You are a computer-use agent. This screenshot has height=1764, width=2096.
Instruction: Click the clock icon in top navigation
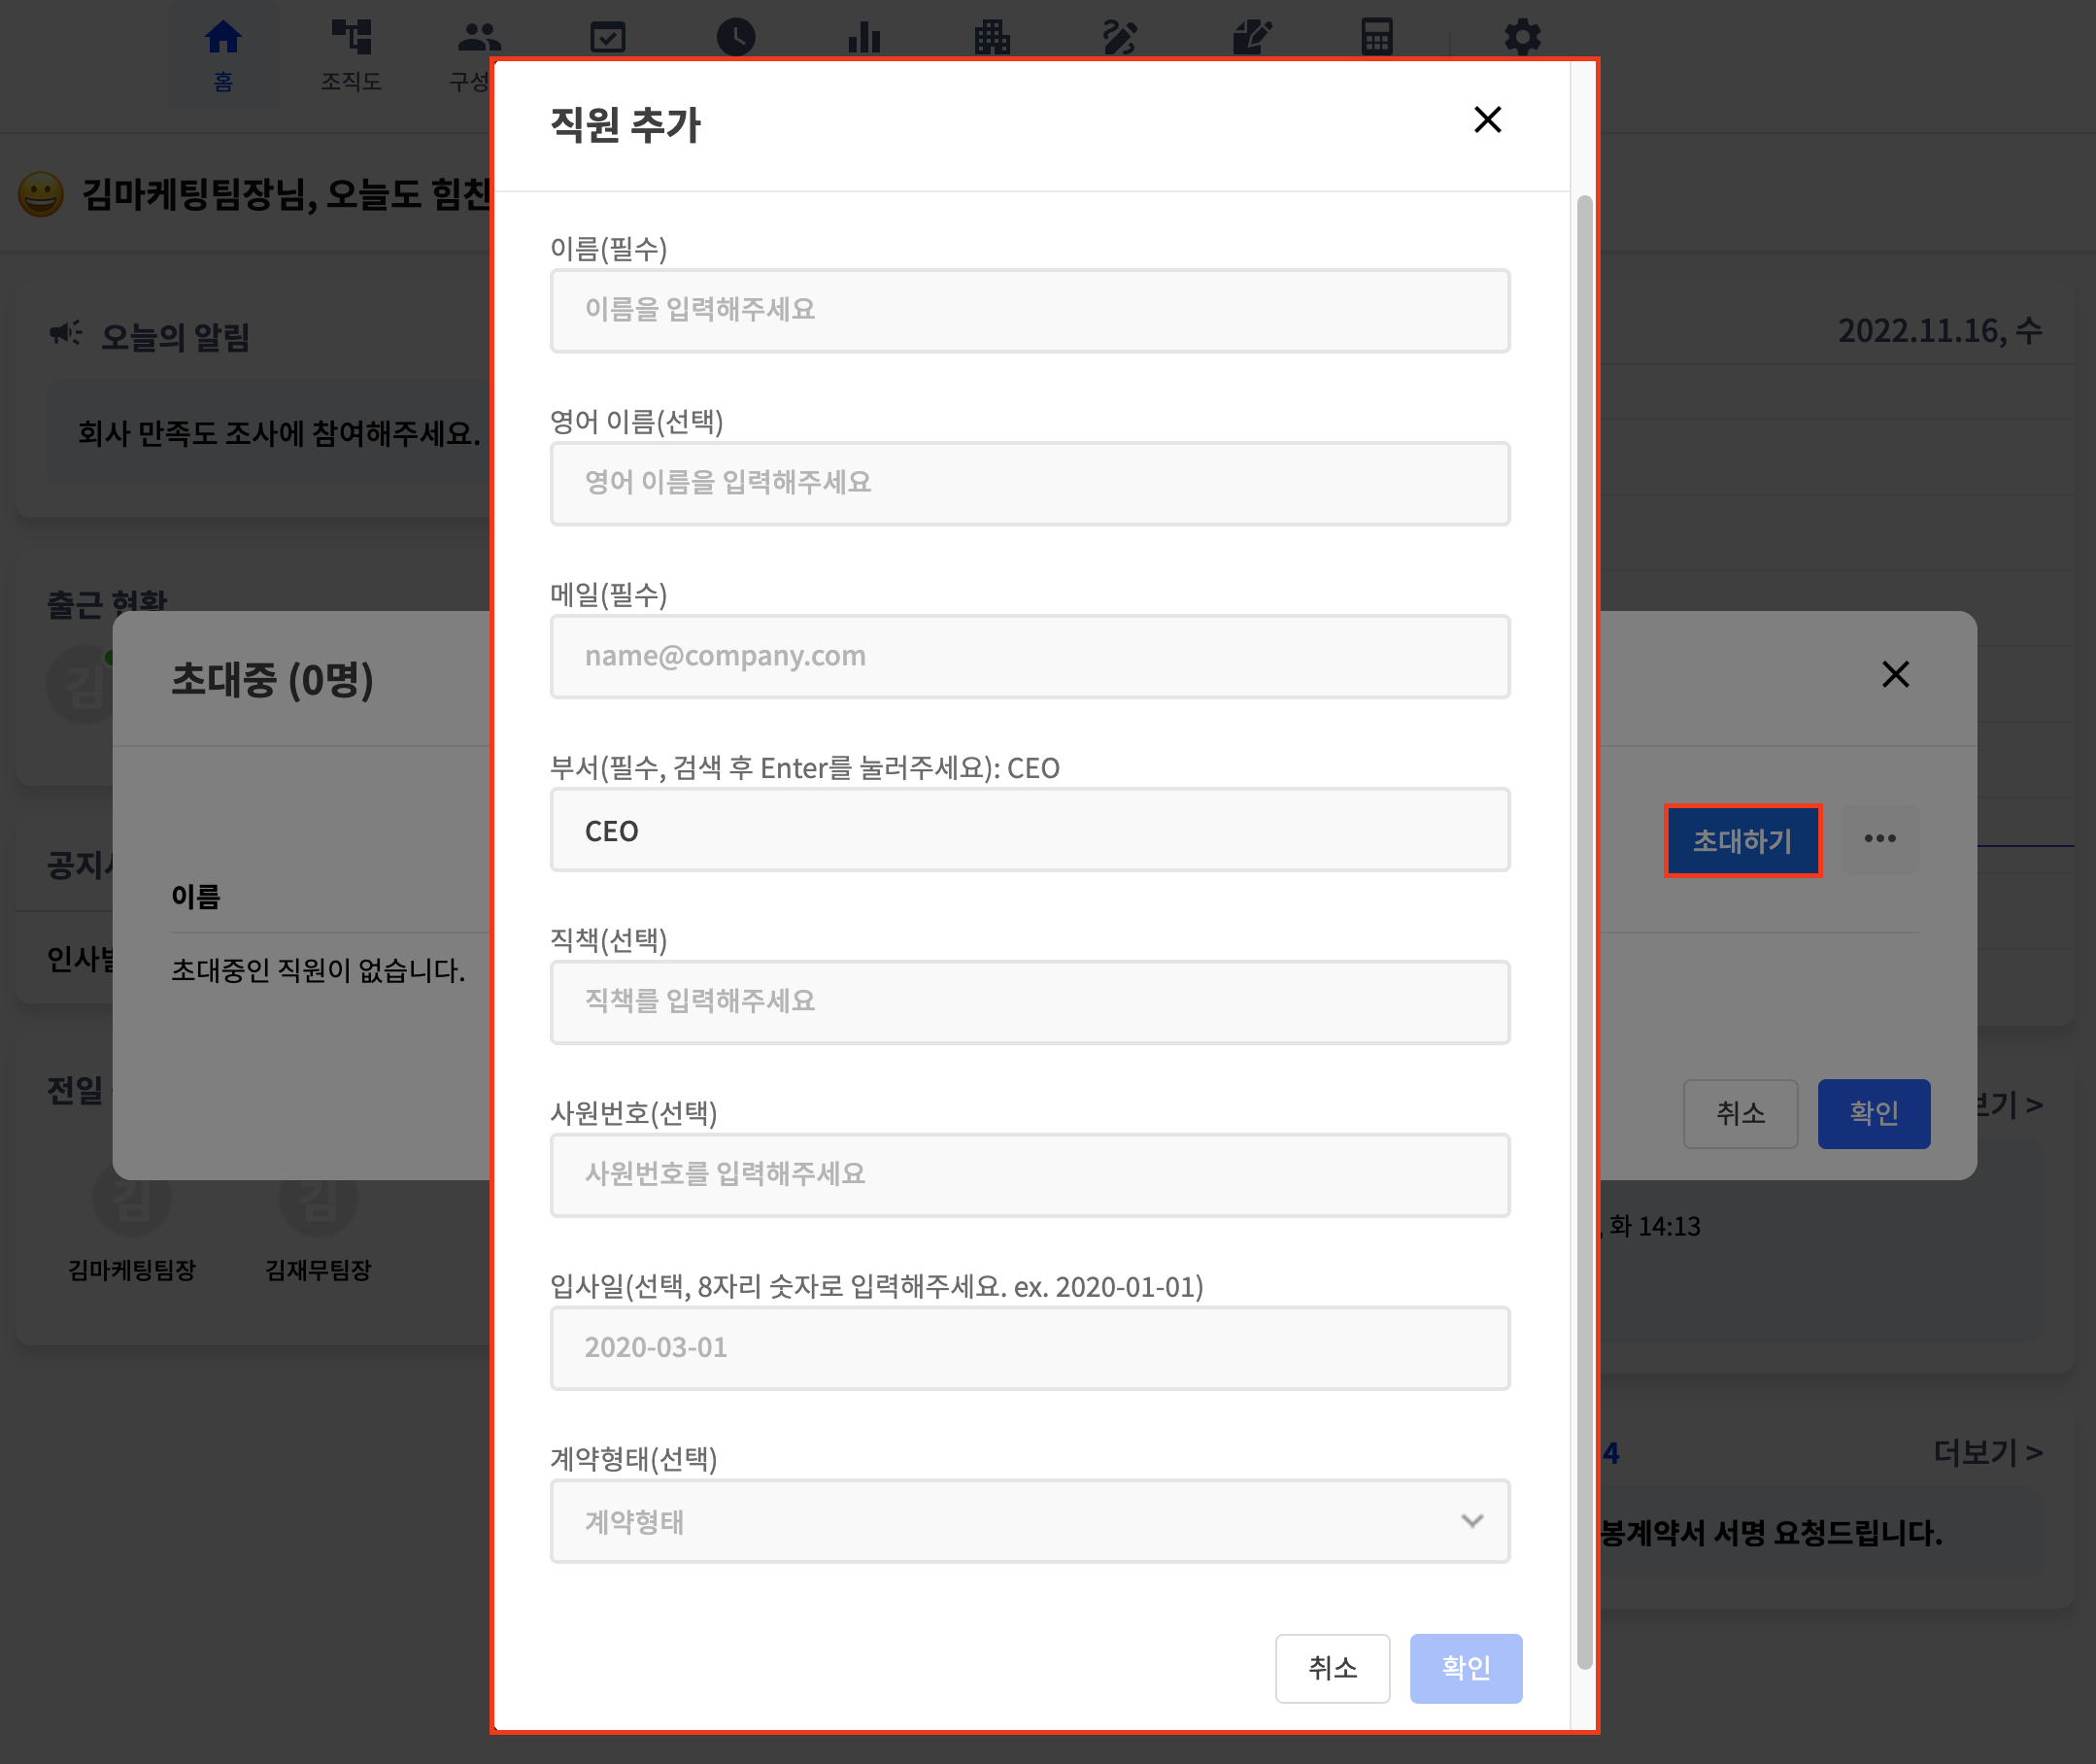736,38
